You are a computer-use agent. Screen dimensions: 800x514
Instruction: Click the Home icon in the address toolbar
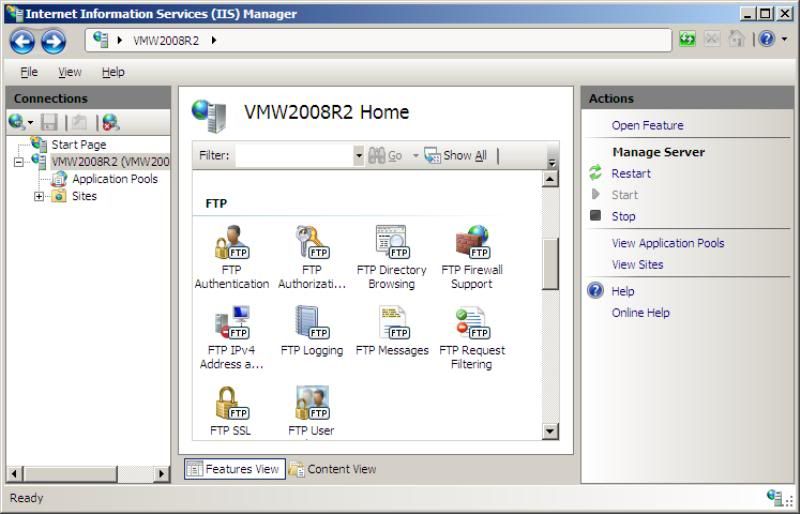(736, 39)
